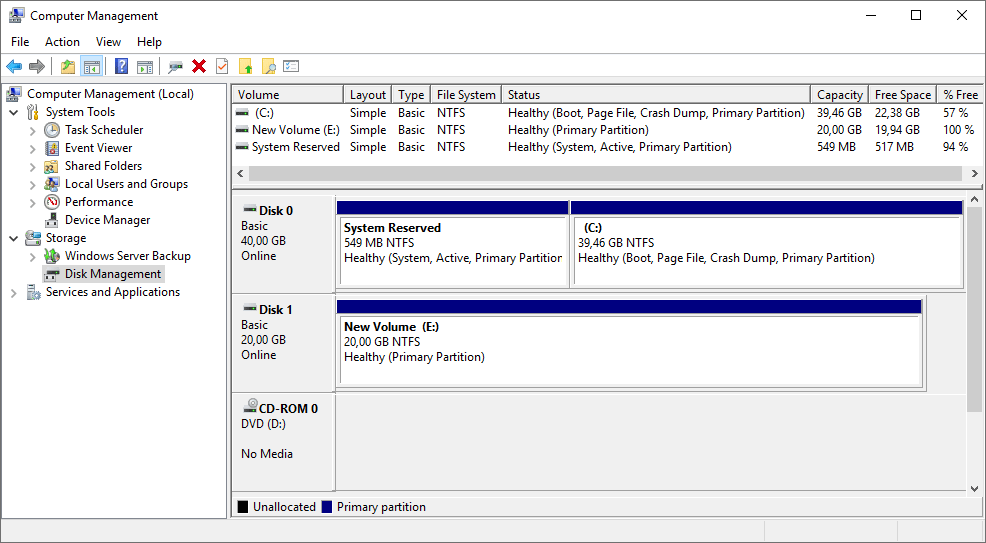Expand the Shared Folders node
Screen dimensions: 986x543
point(33,167)
